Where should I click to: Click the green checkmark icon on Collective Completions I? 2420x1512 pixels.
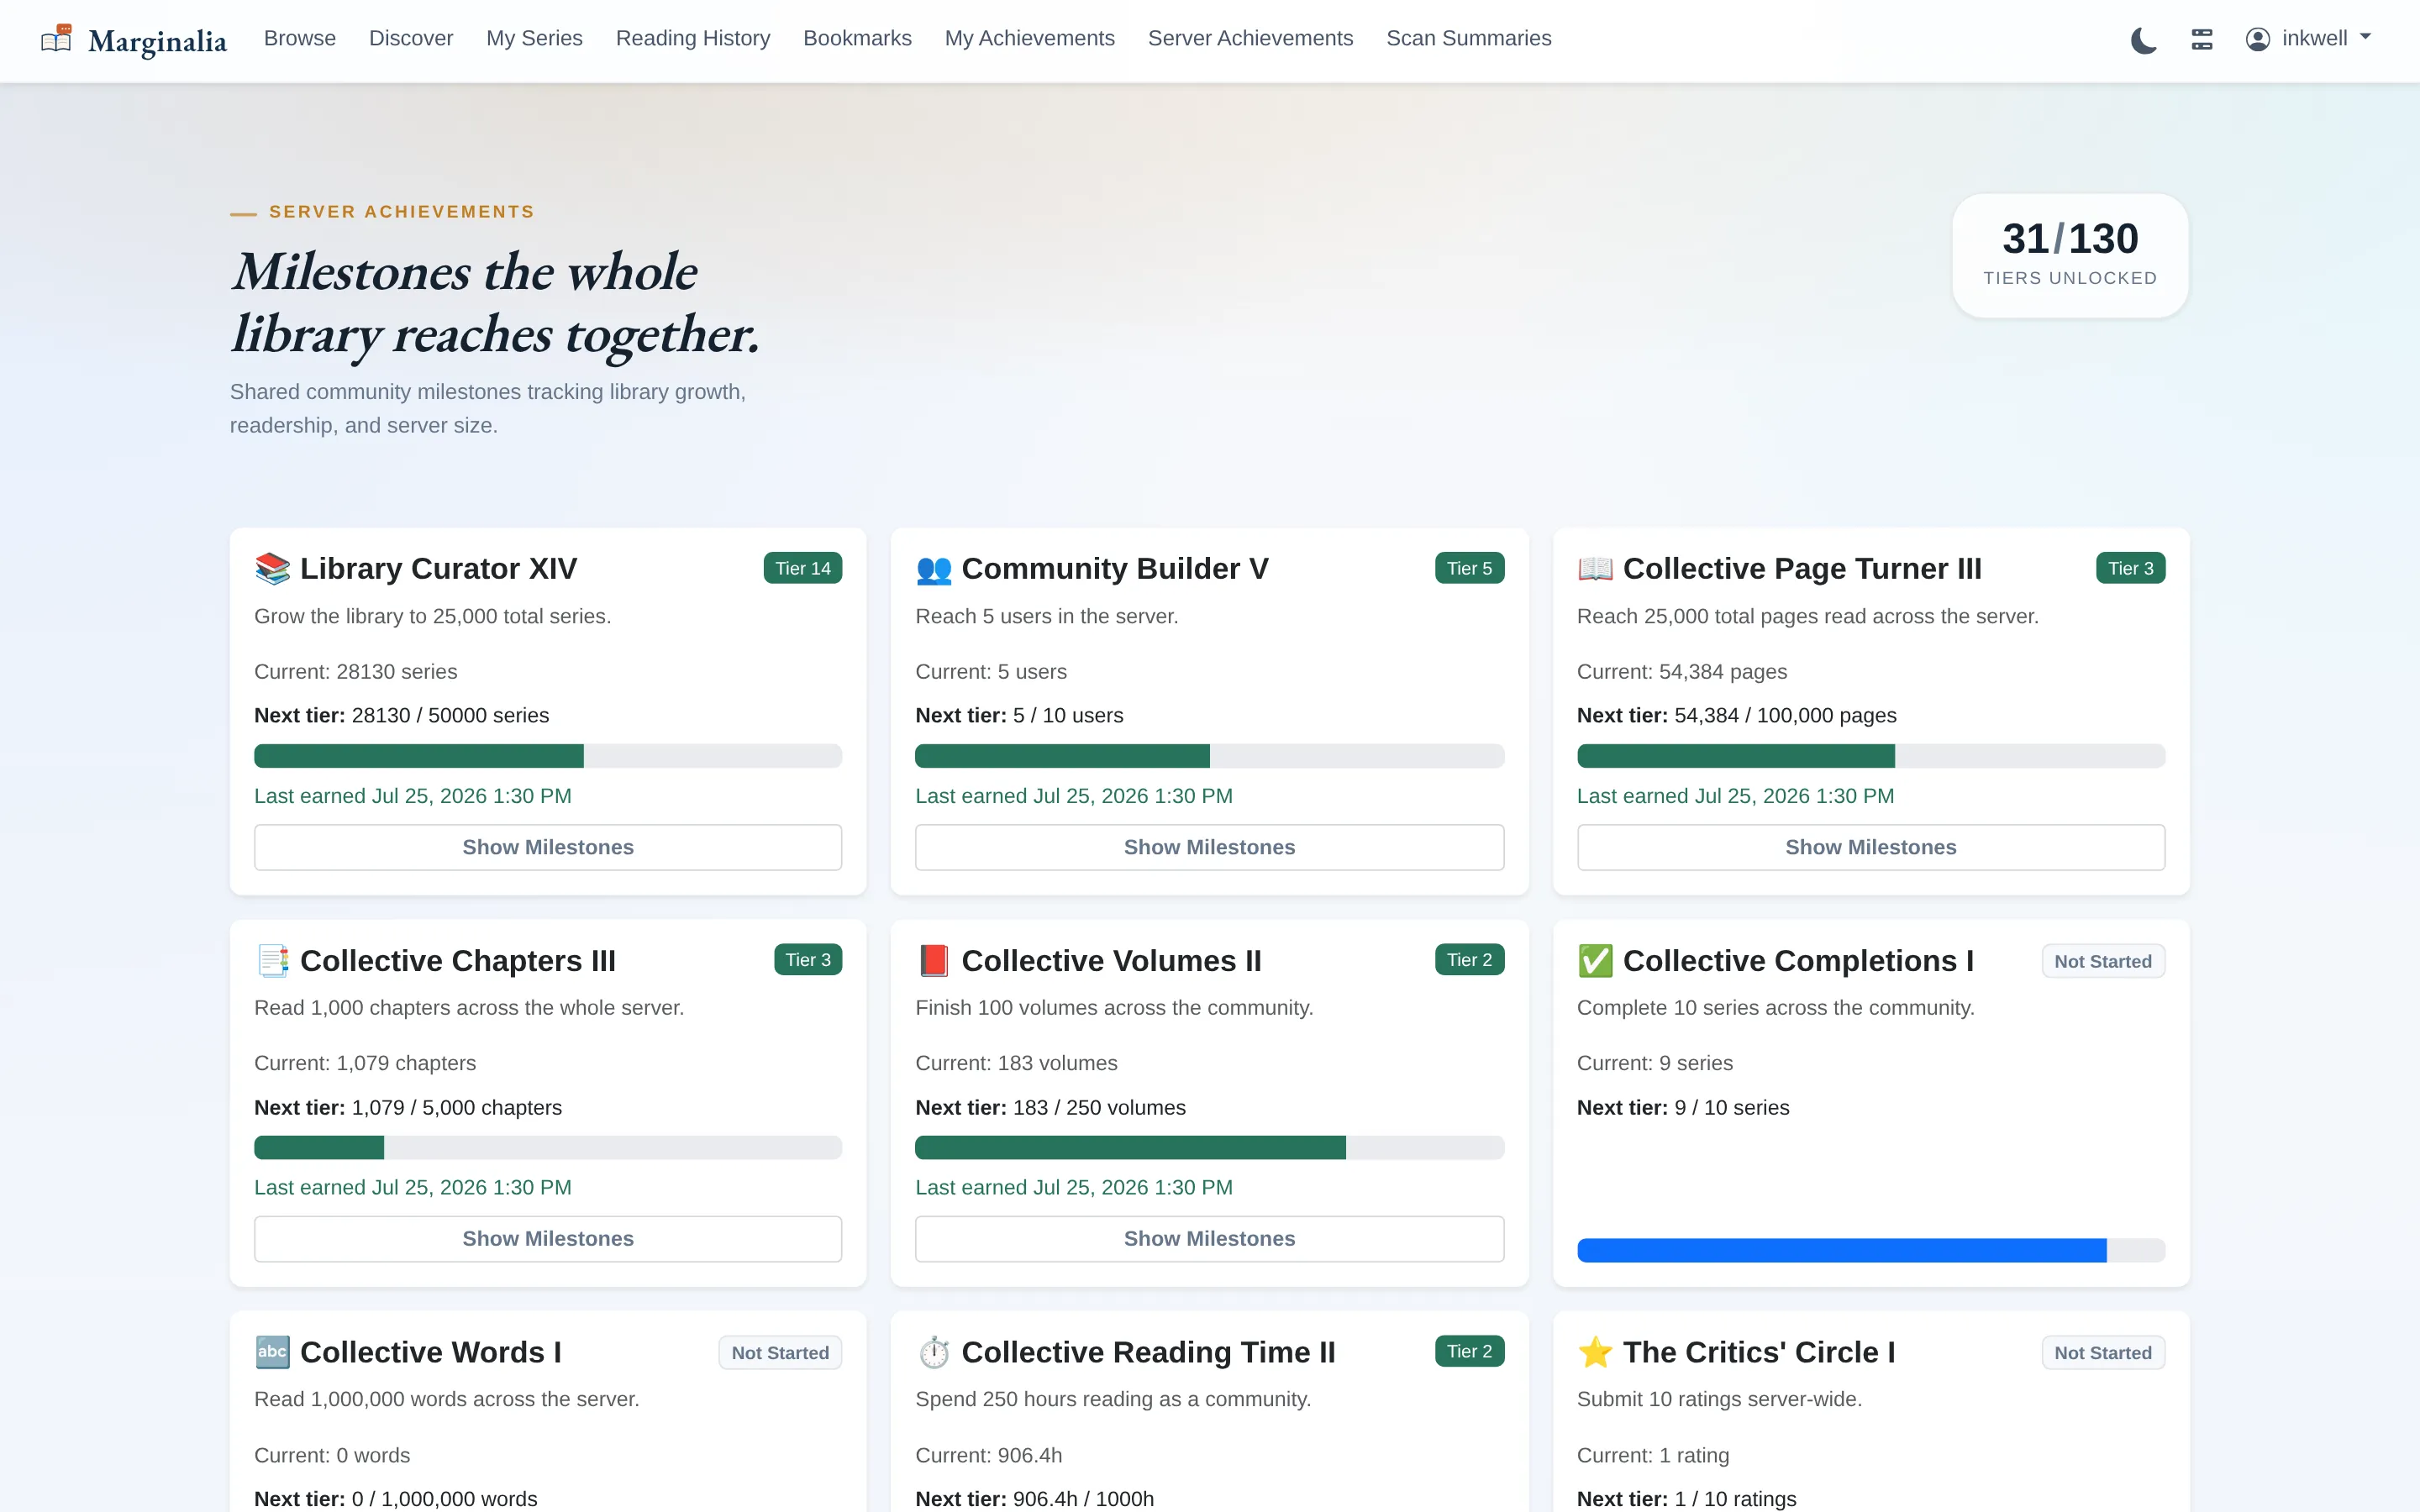tap(1595, 960)
